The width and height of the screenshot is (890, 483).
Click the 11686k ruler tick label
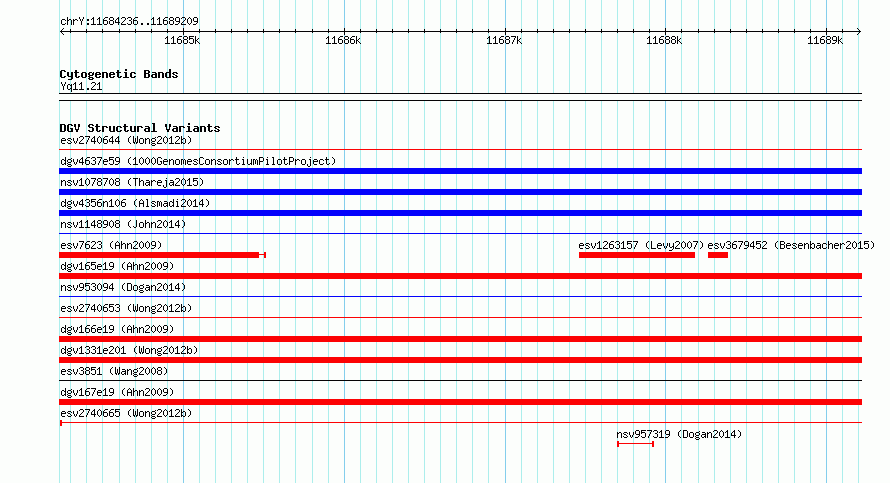pos(343,40)
